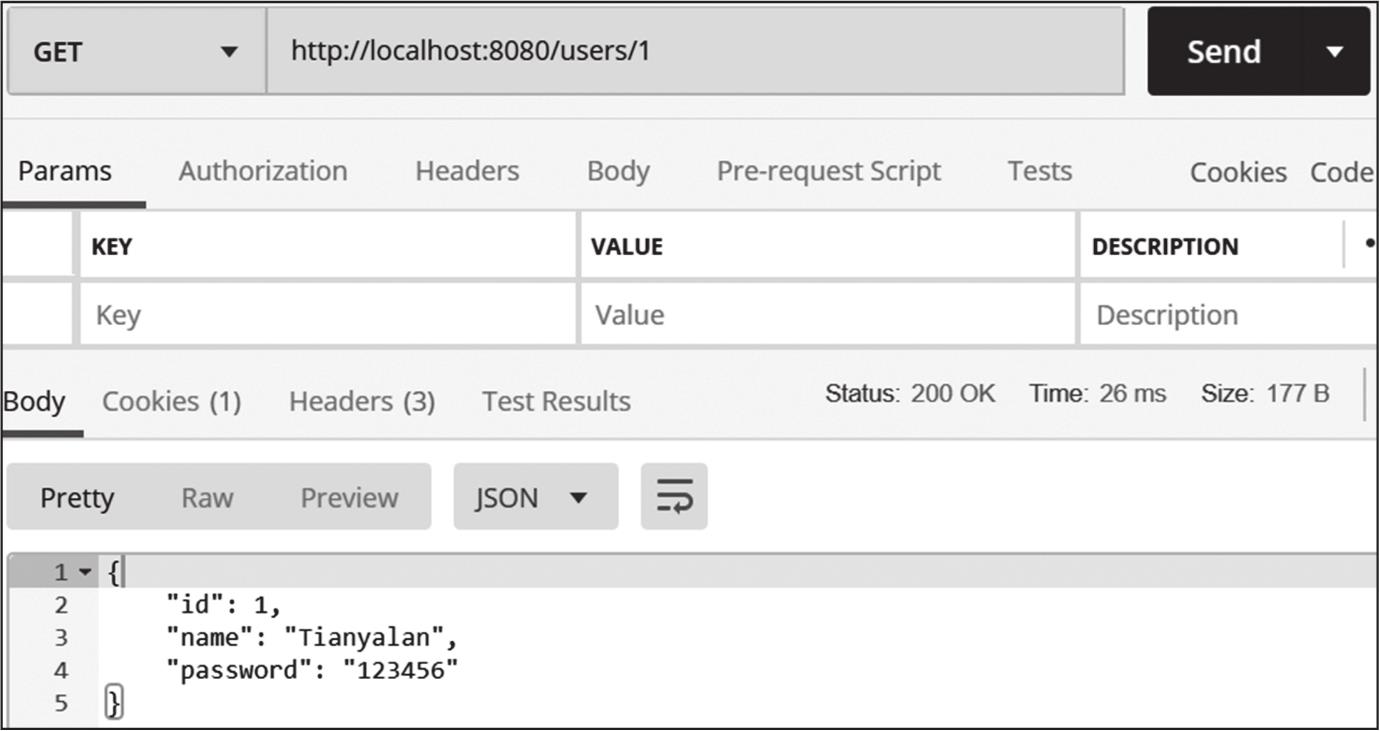Toggle line wrap icon
1380x731 pixels.
(x=675, y=496)
